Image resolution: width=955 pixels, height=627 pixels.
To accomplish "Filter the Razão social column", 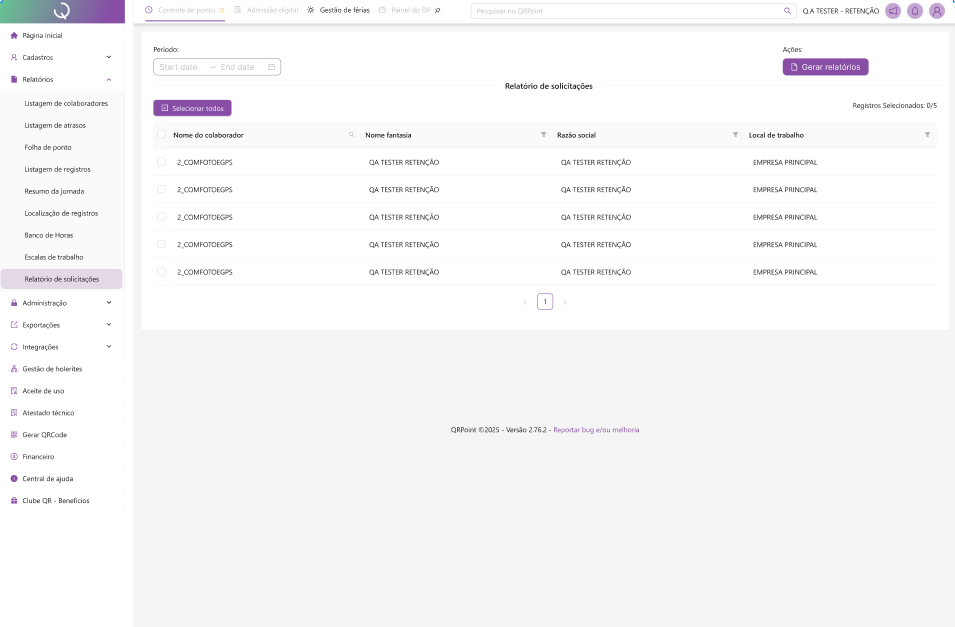I will coord(735,135).
